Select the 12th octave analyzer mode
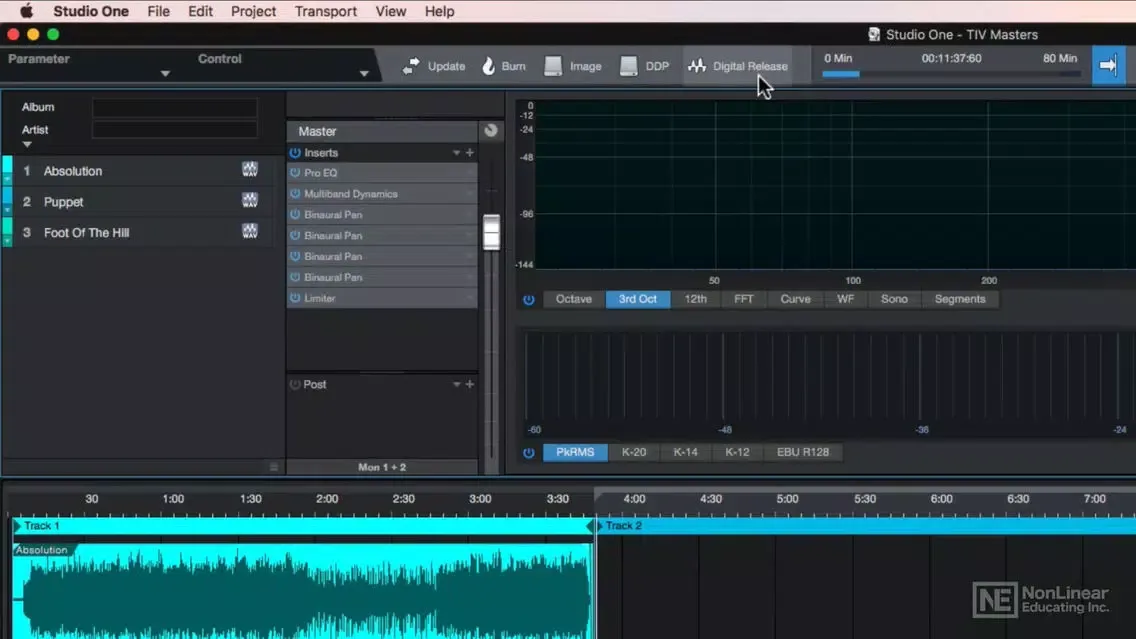This screenshot has height=639, width=1136. [696, 299]
